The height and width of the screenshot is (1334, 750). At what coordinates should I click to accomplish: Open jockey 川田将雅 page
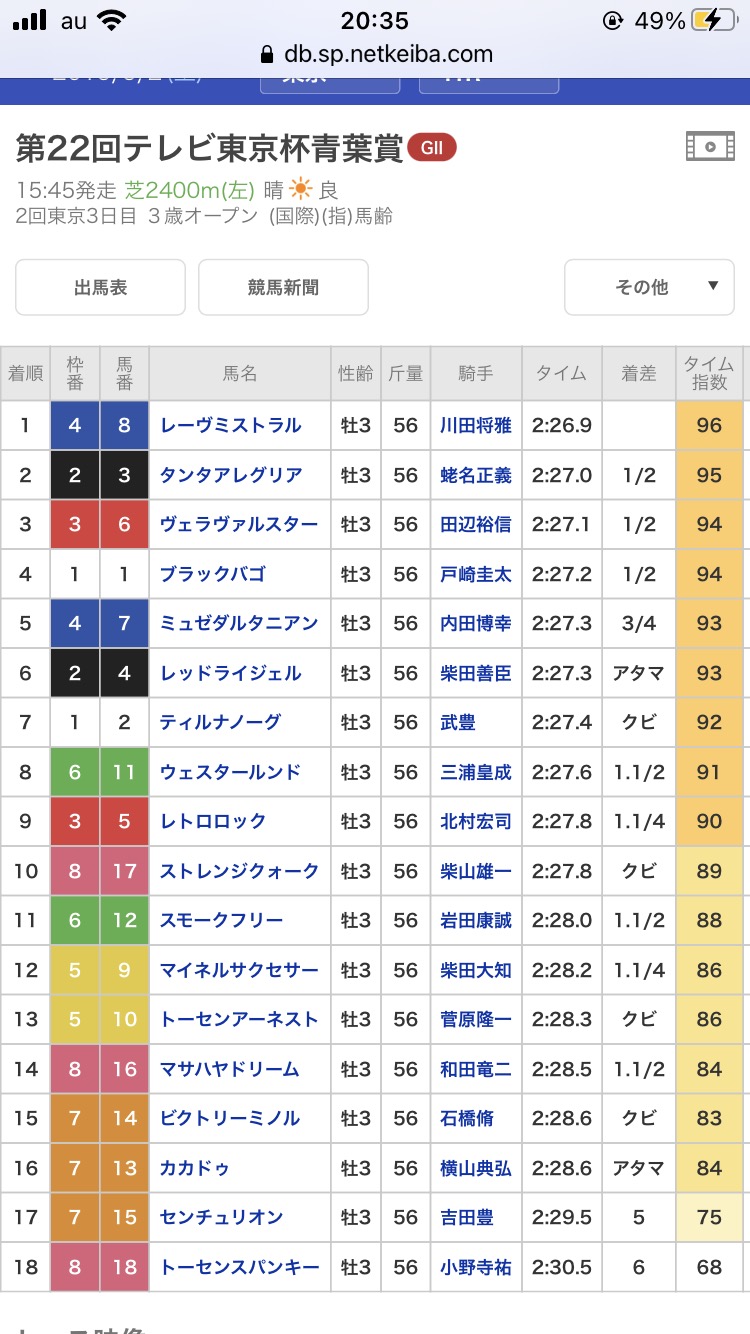(x=476, y=426)
